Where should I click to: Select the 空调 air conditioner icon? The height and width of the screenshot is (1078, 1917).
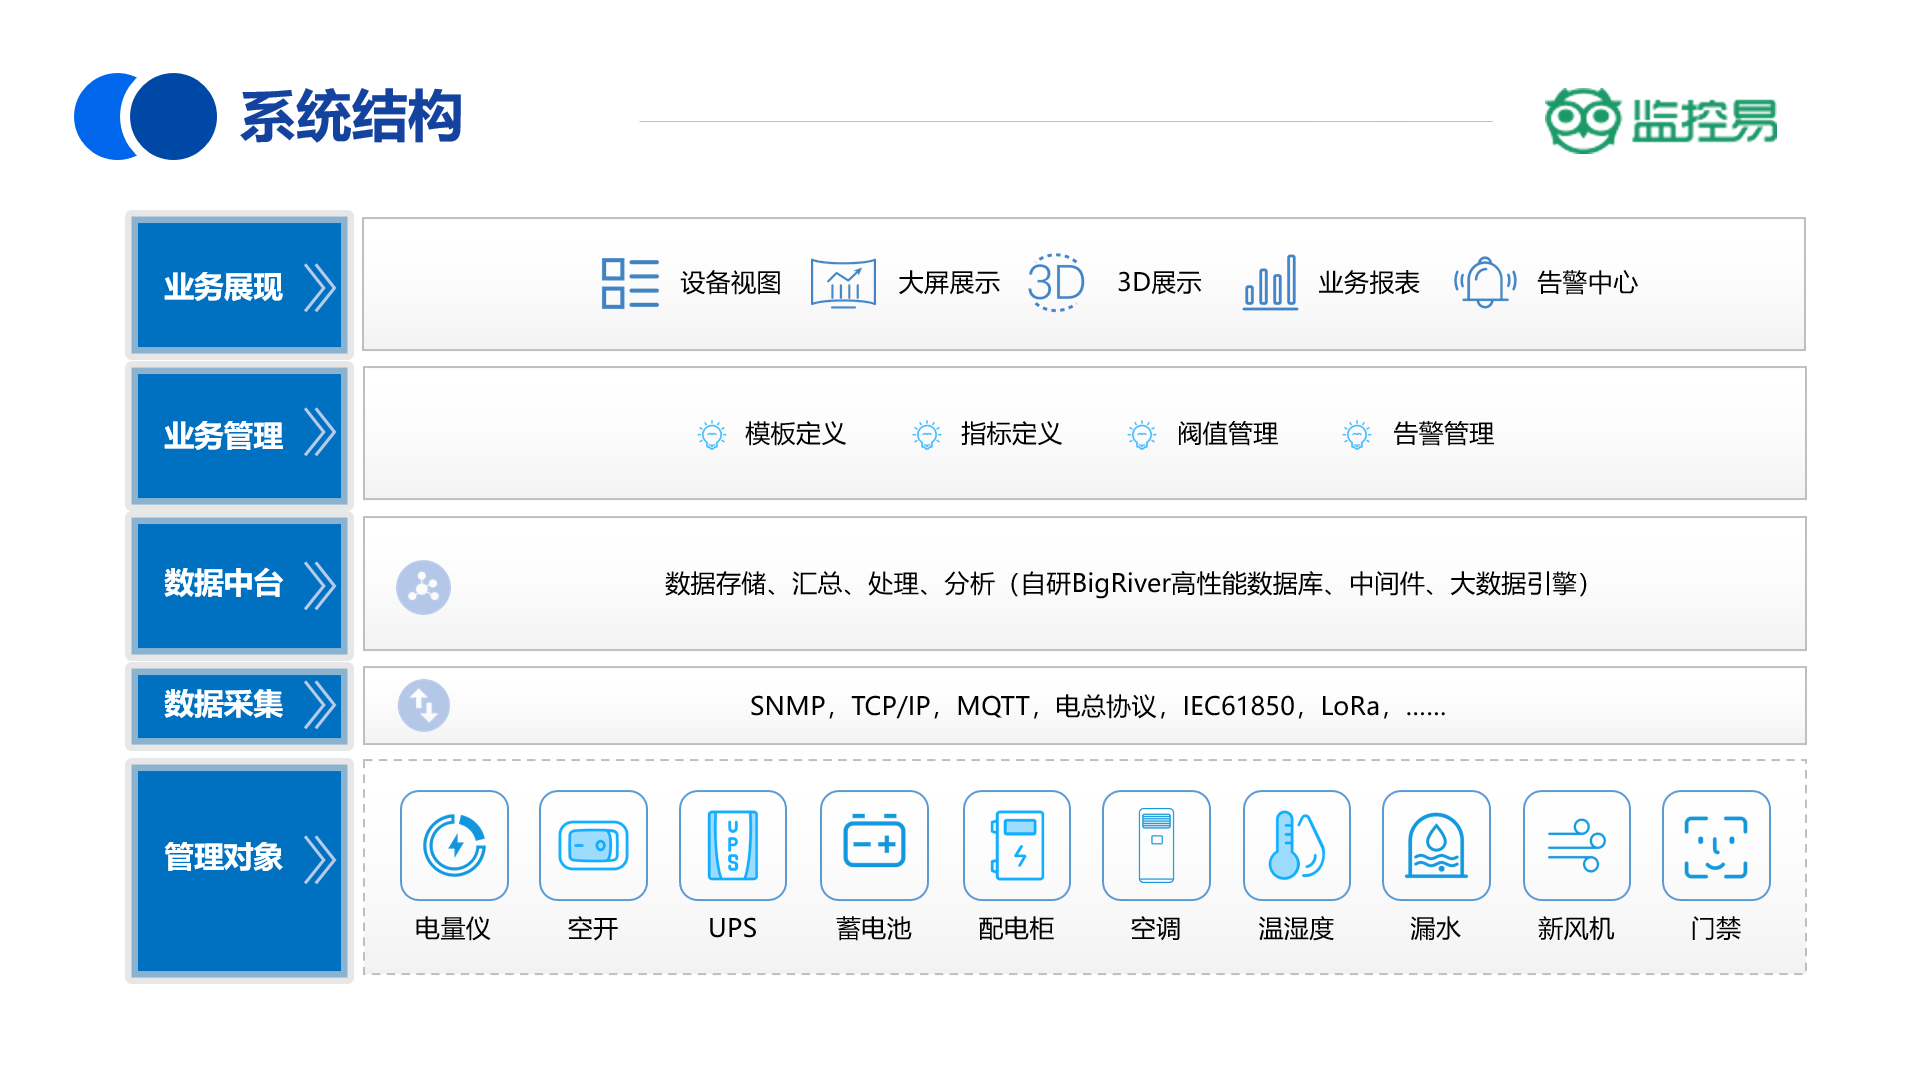tap(1156, 846)
